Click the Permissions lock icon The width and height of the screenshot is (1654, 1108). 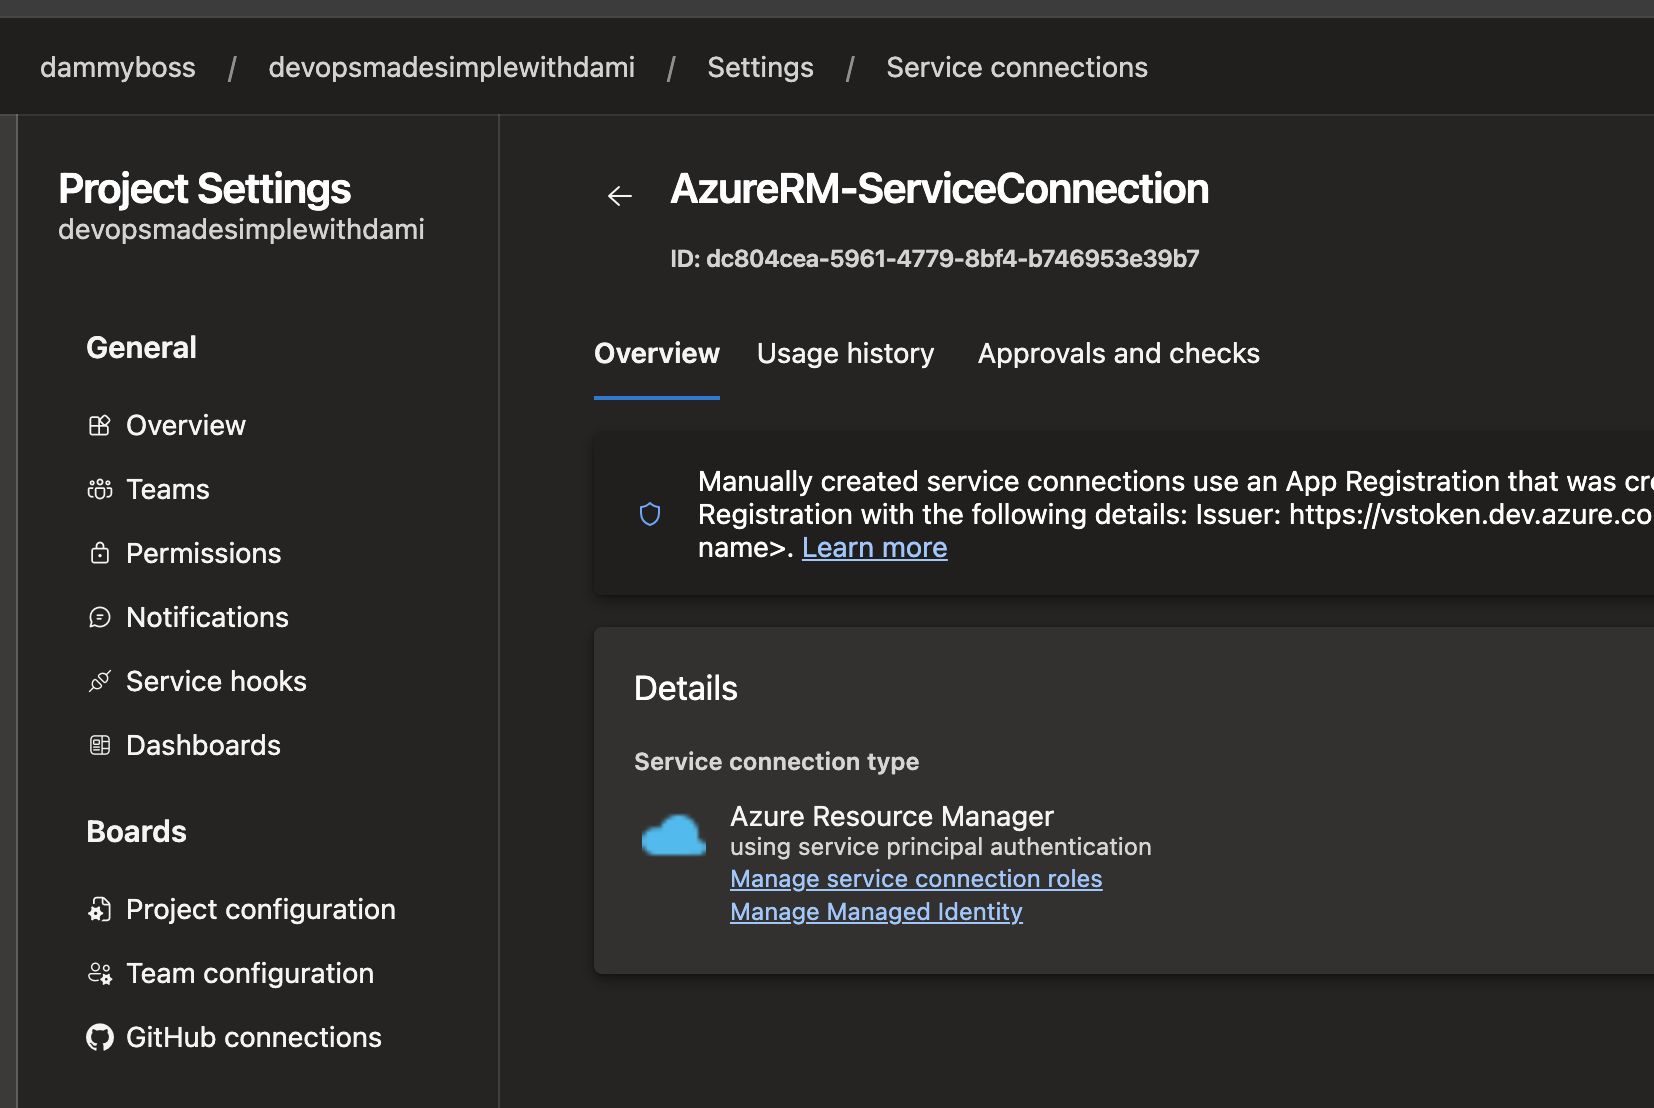click(100, 554)
